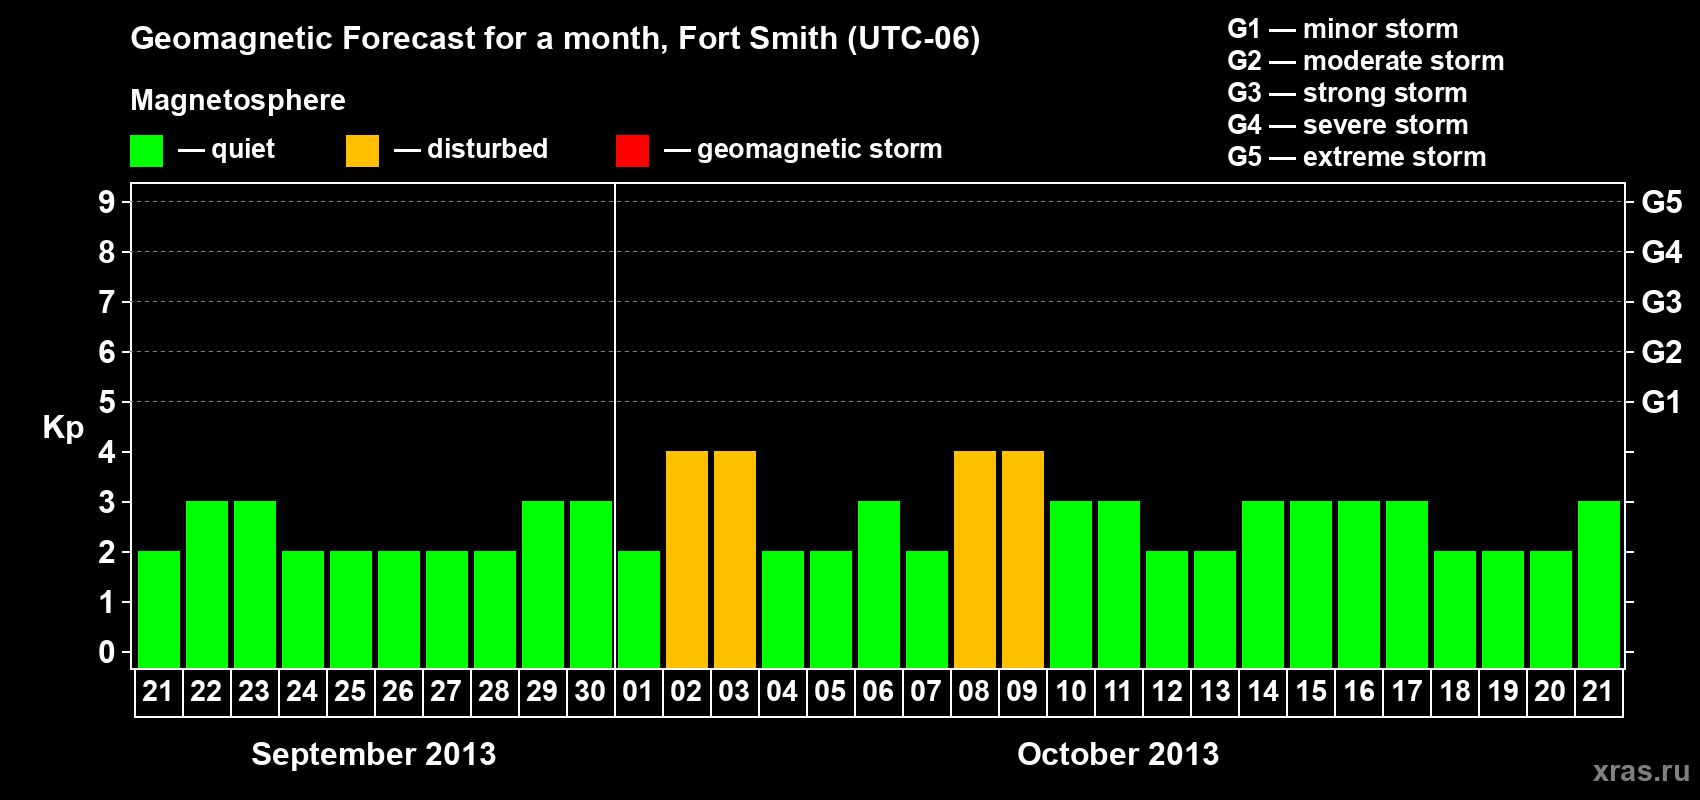
Task: Select the orange bar for October 08
Action: [975, 559]
